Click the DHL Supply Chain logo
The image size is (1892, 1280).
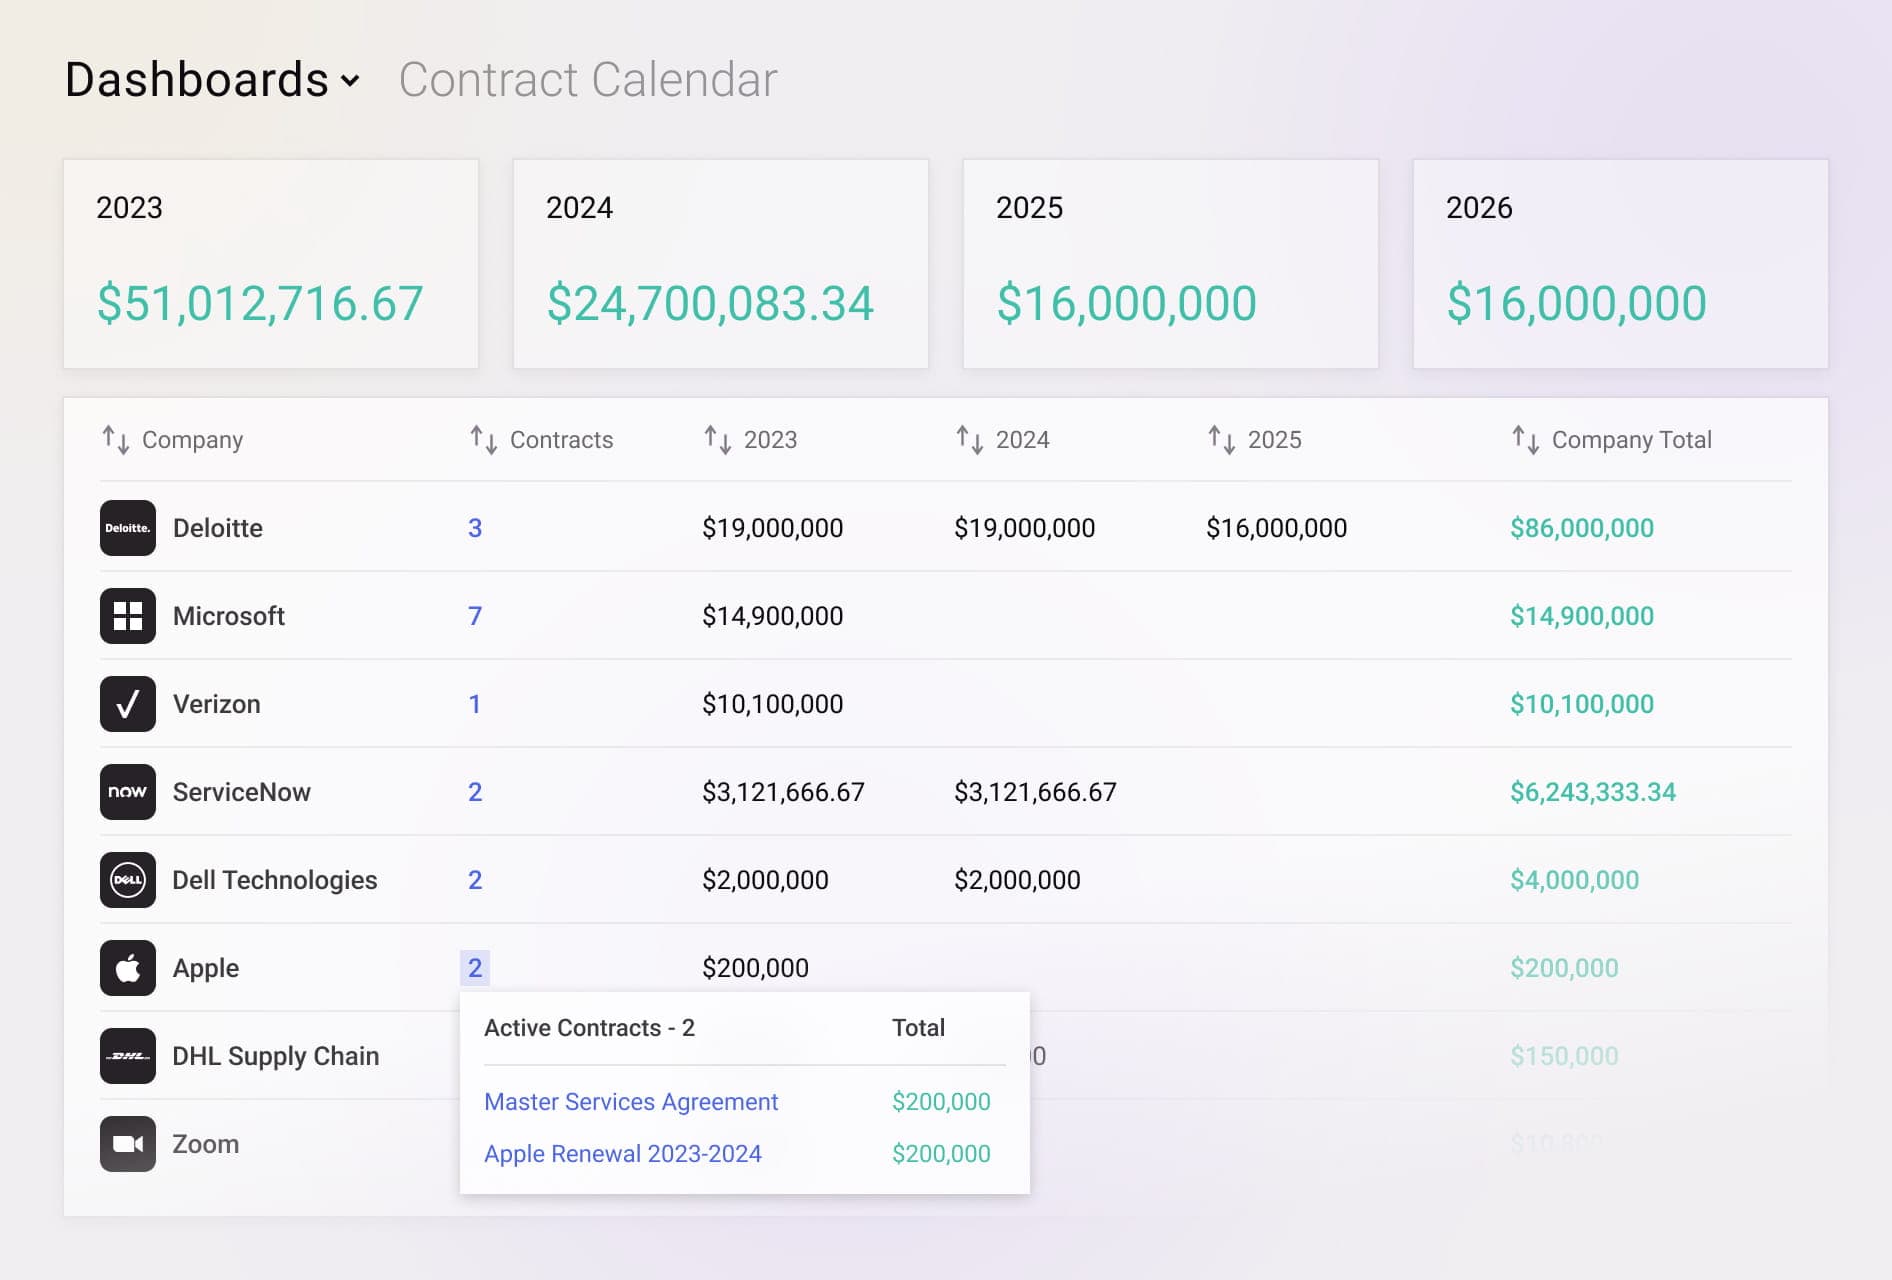click(x=126, y=1055)
